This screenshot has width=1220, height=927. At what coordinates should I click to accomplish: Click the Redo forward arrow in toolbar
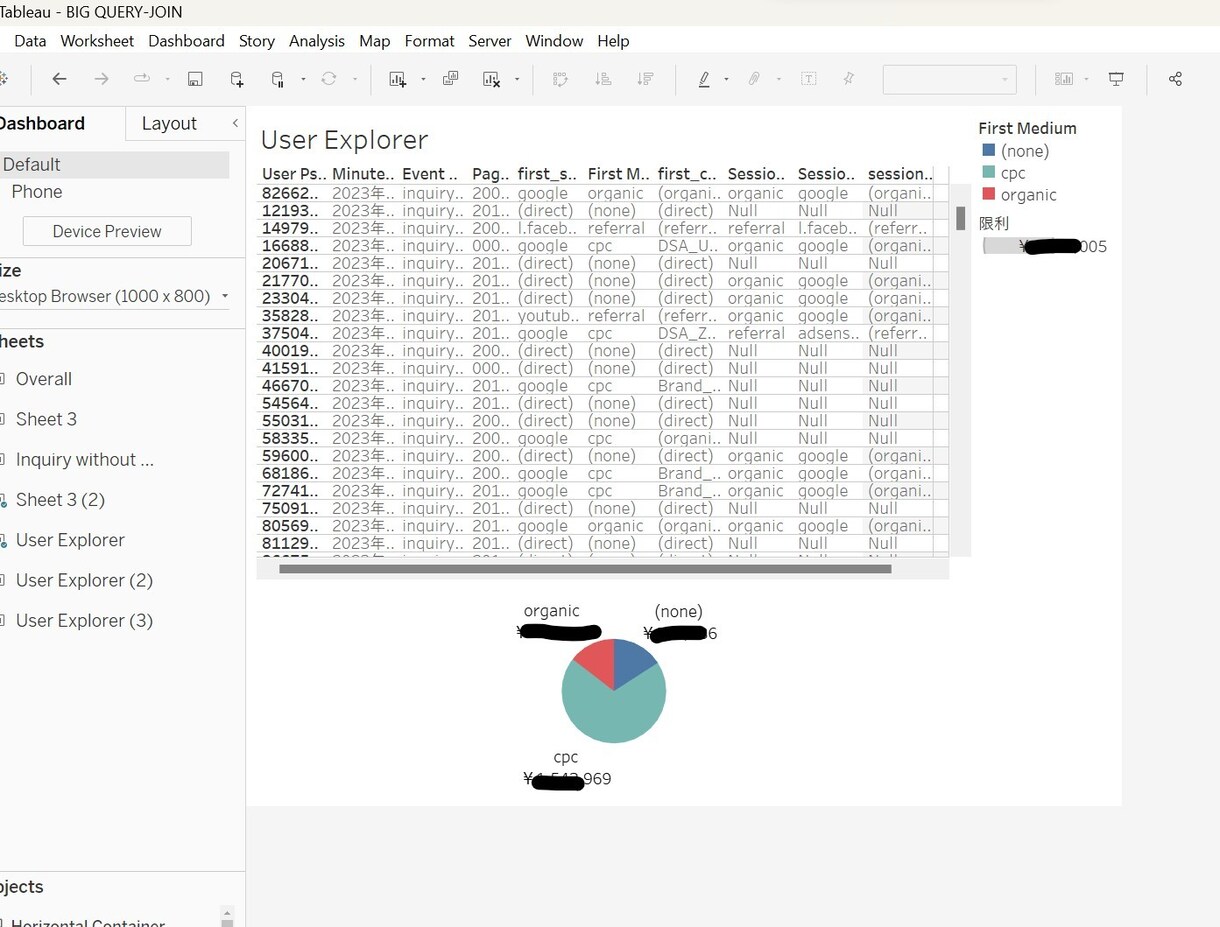(101, 79)
